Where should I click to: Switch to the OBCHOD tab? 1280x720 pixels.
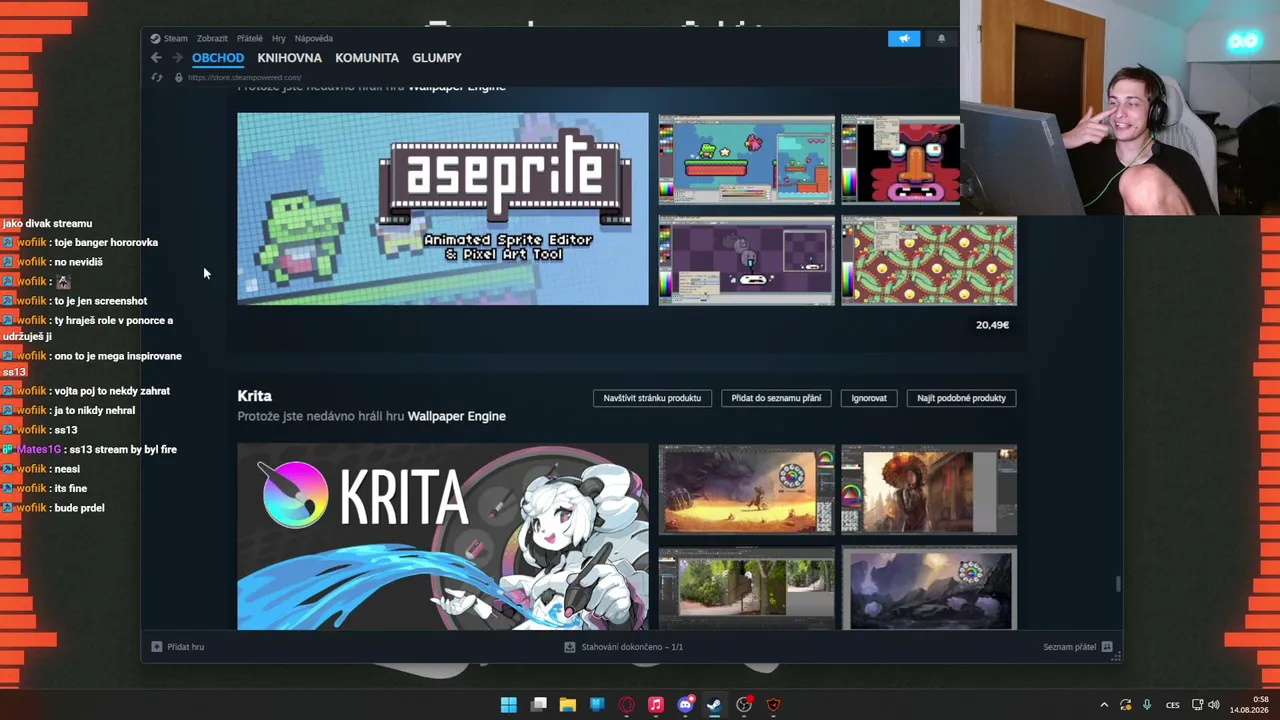pos(218,58)
